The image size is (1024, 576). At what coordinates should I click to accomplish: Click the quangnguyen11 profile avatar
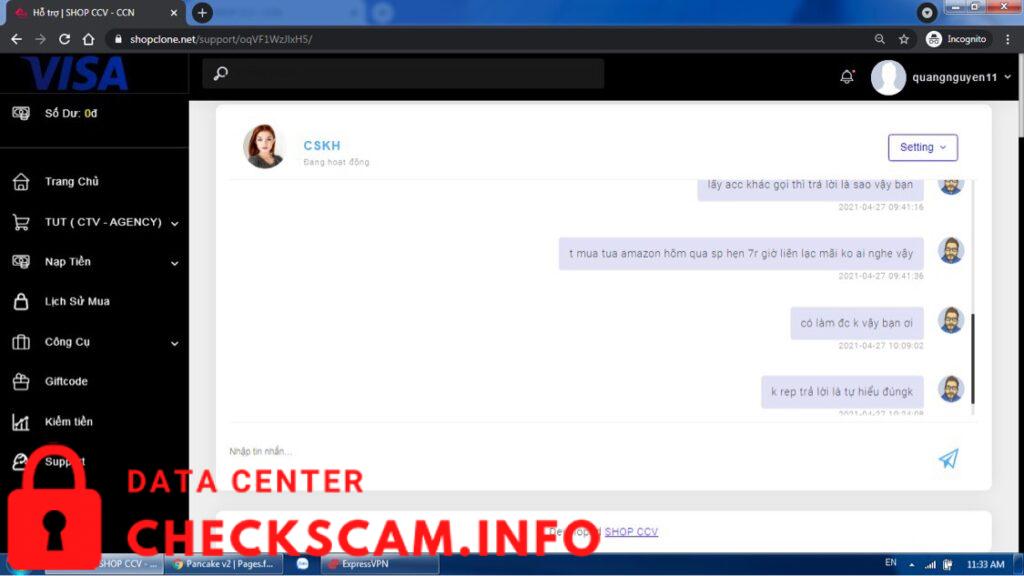pos(888,77)
